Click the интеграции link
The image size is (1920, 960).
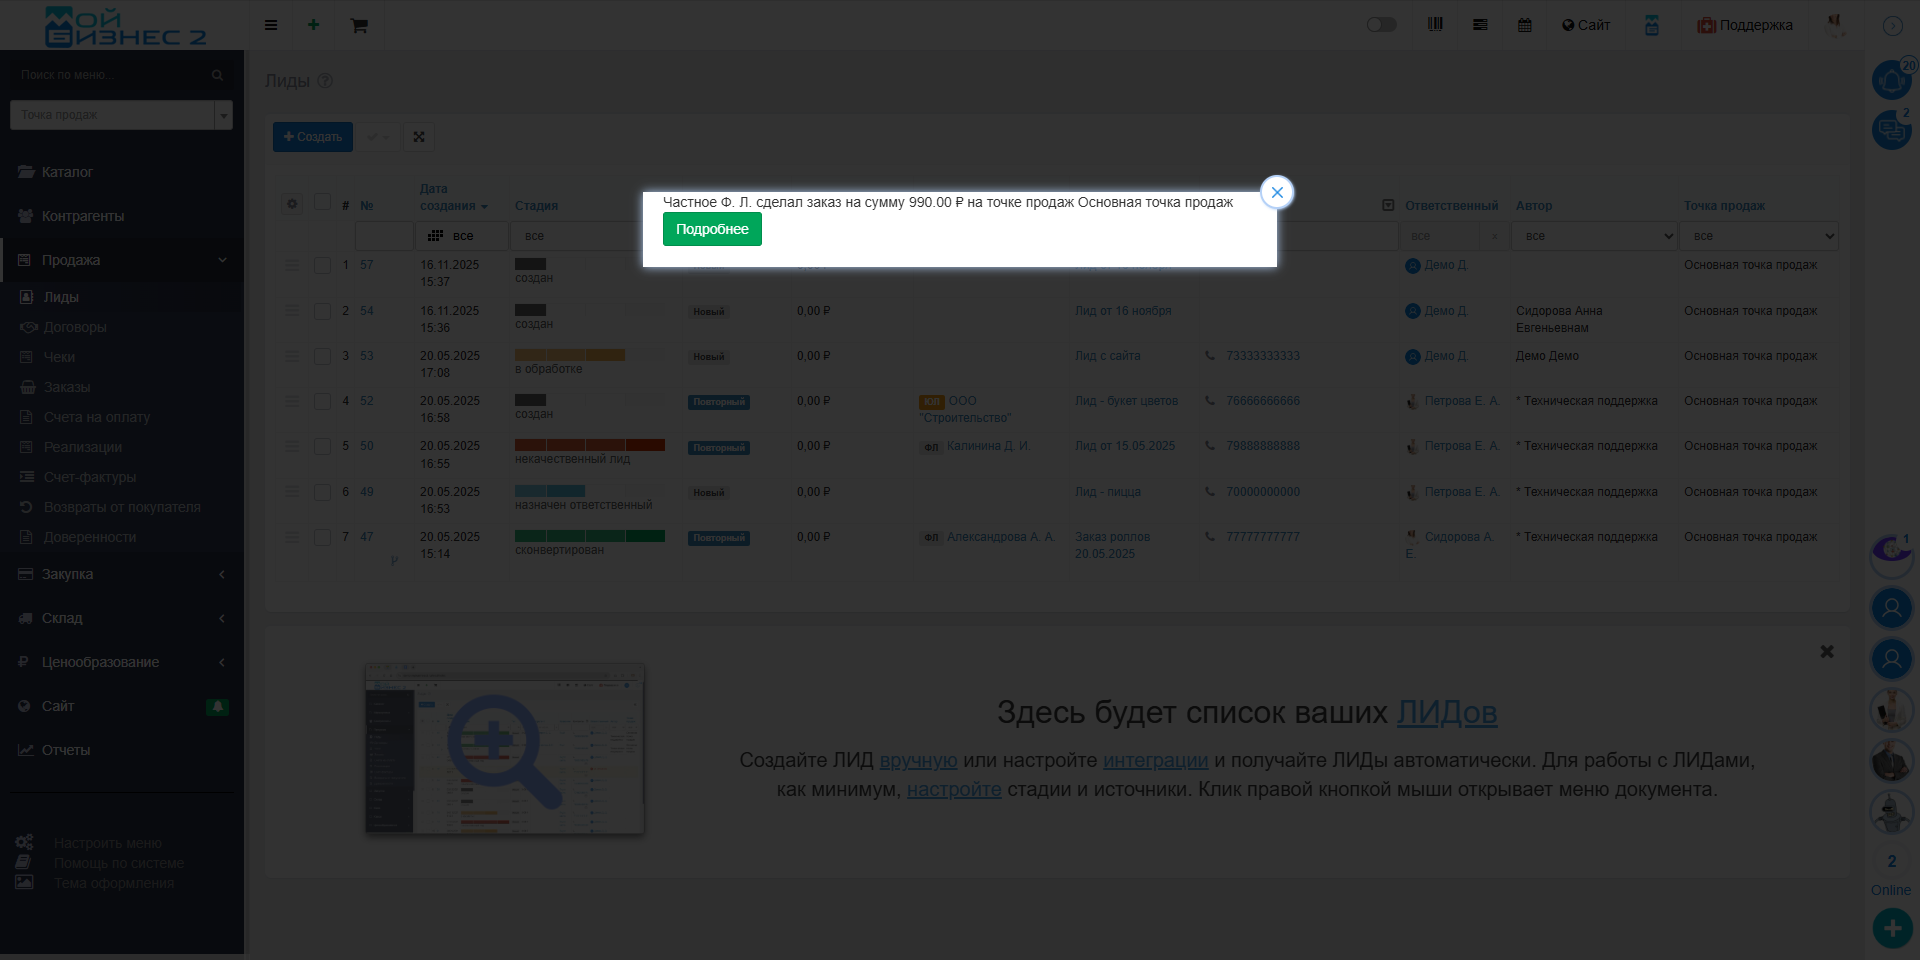pos(1155,760)
